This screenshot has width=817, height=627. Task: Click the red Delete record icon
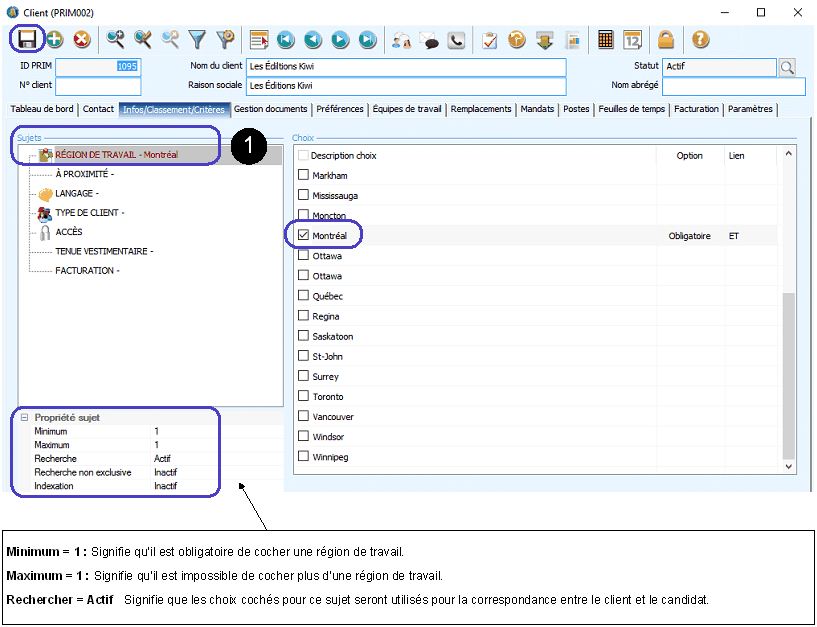click(81, 40)
